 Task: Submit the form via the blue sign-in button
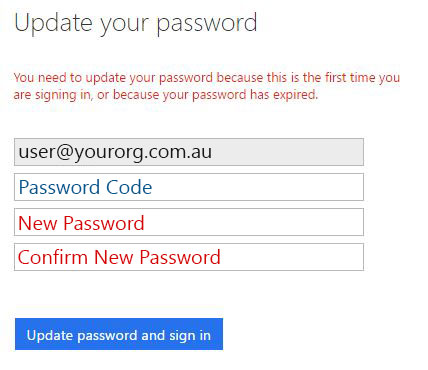119,334
